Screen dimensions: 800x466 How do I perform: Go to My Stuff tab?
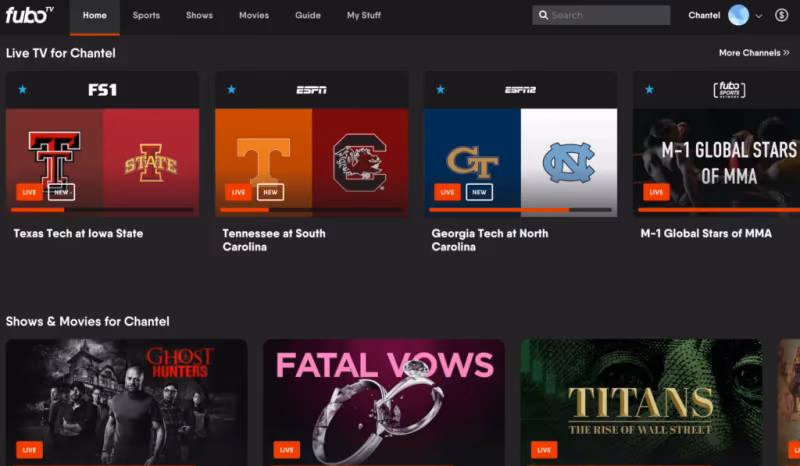[x=364, y=15]
